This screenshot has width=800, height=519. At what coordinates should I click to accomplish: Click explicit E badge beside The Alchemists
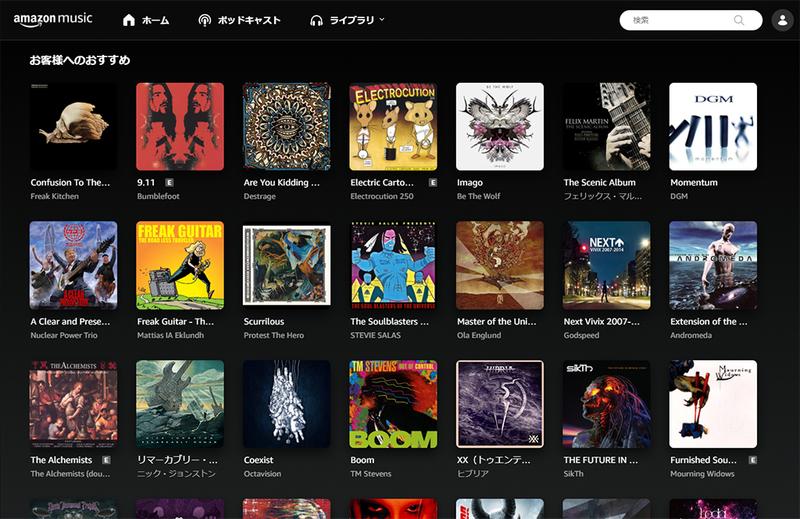[x=106, y=460]
